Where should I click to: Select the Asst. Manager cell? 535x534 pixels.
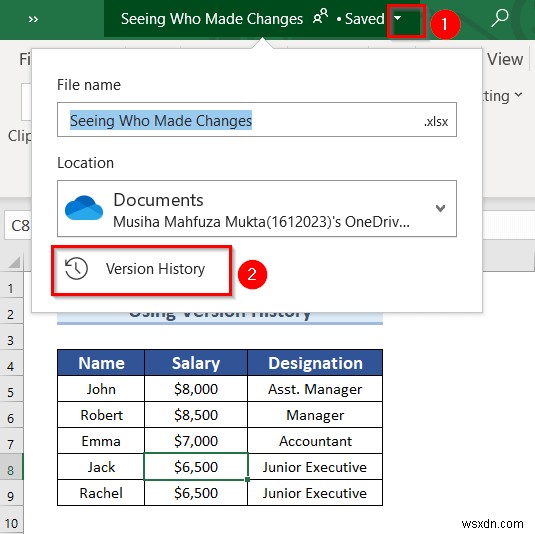point(315,389)
